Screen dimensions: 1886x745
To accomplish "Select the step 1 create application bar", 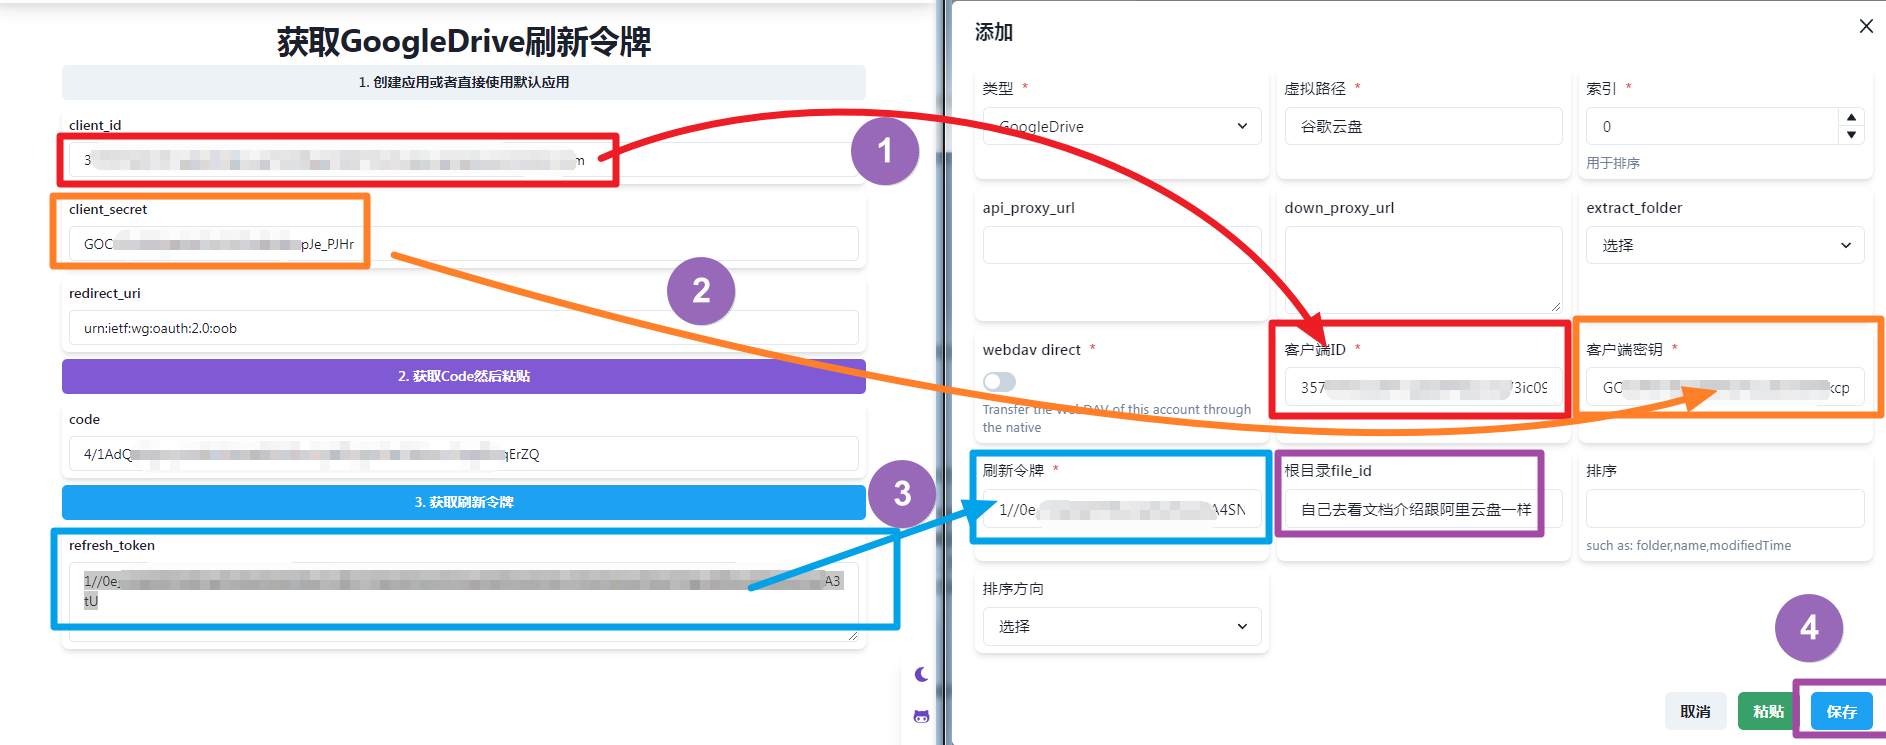I will click(464, 82).
